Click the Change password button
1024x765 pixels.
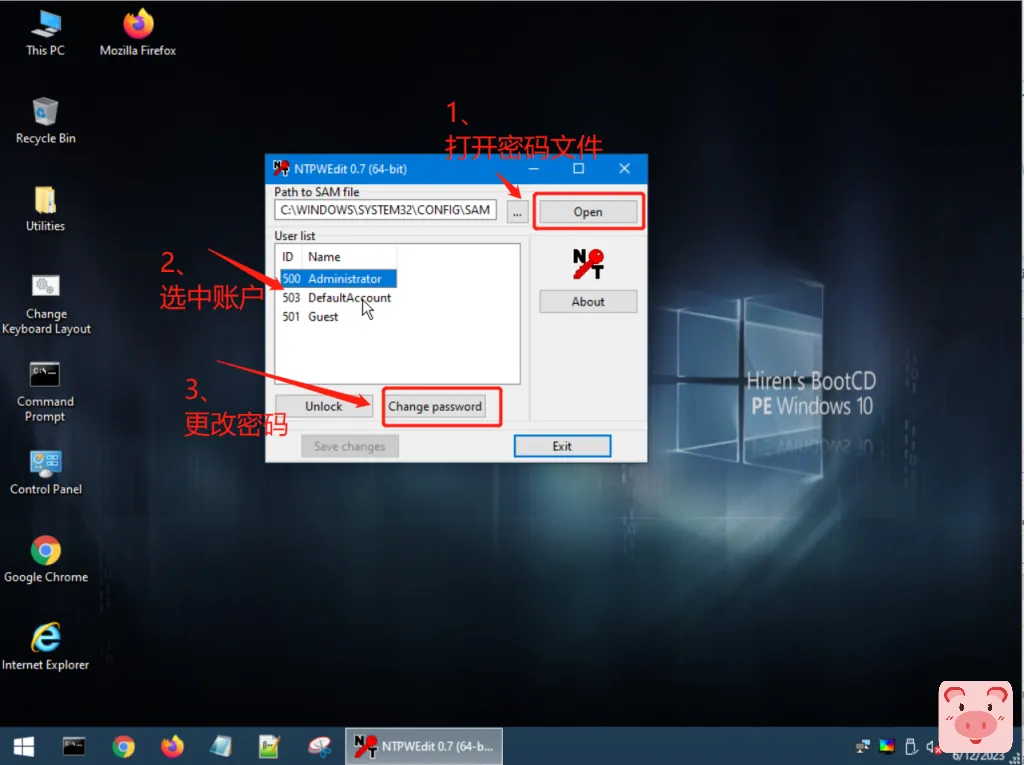pyautogui.click(x=435, y=406)
